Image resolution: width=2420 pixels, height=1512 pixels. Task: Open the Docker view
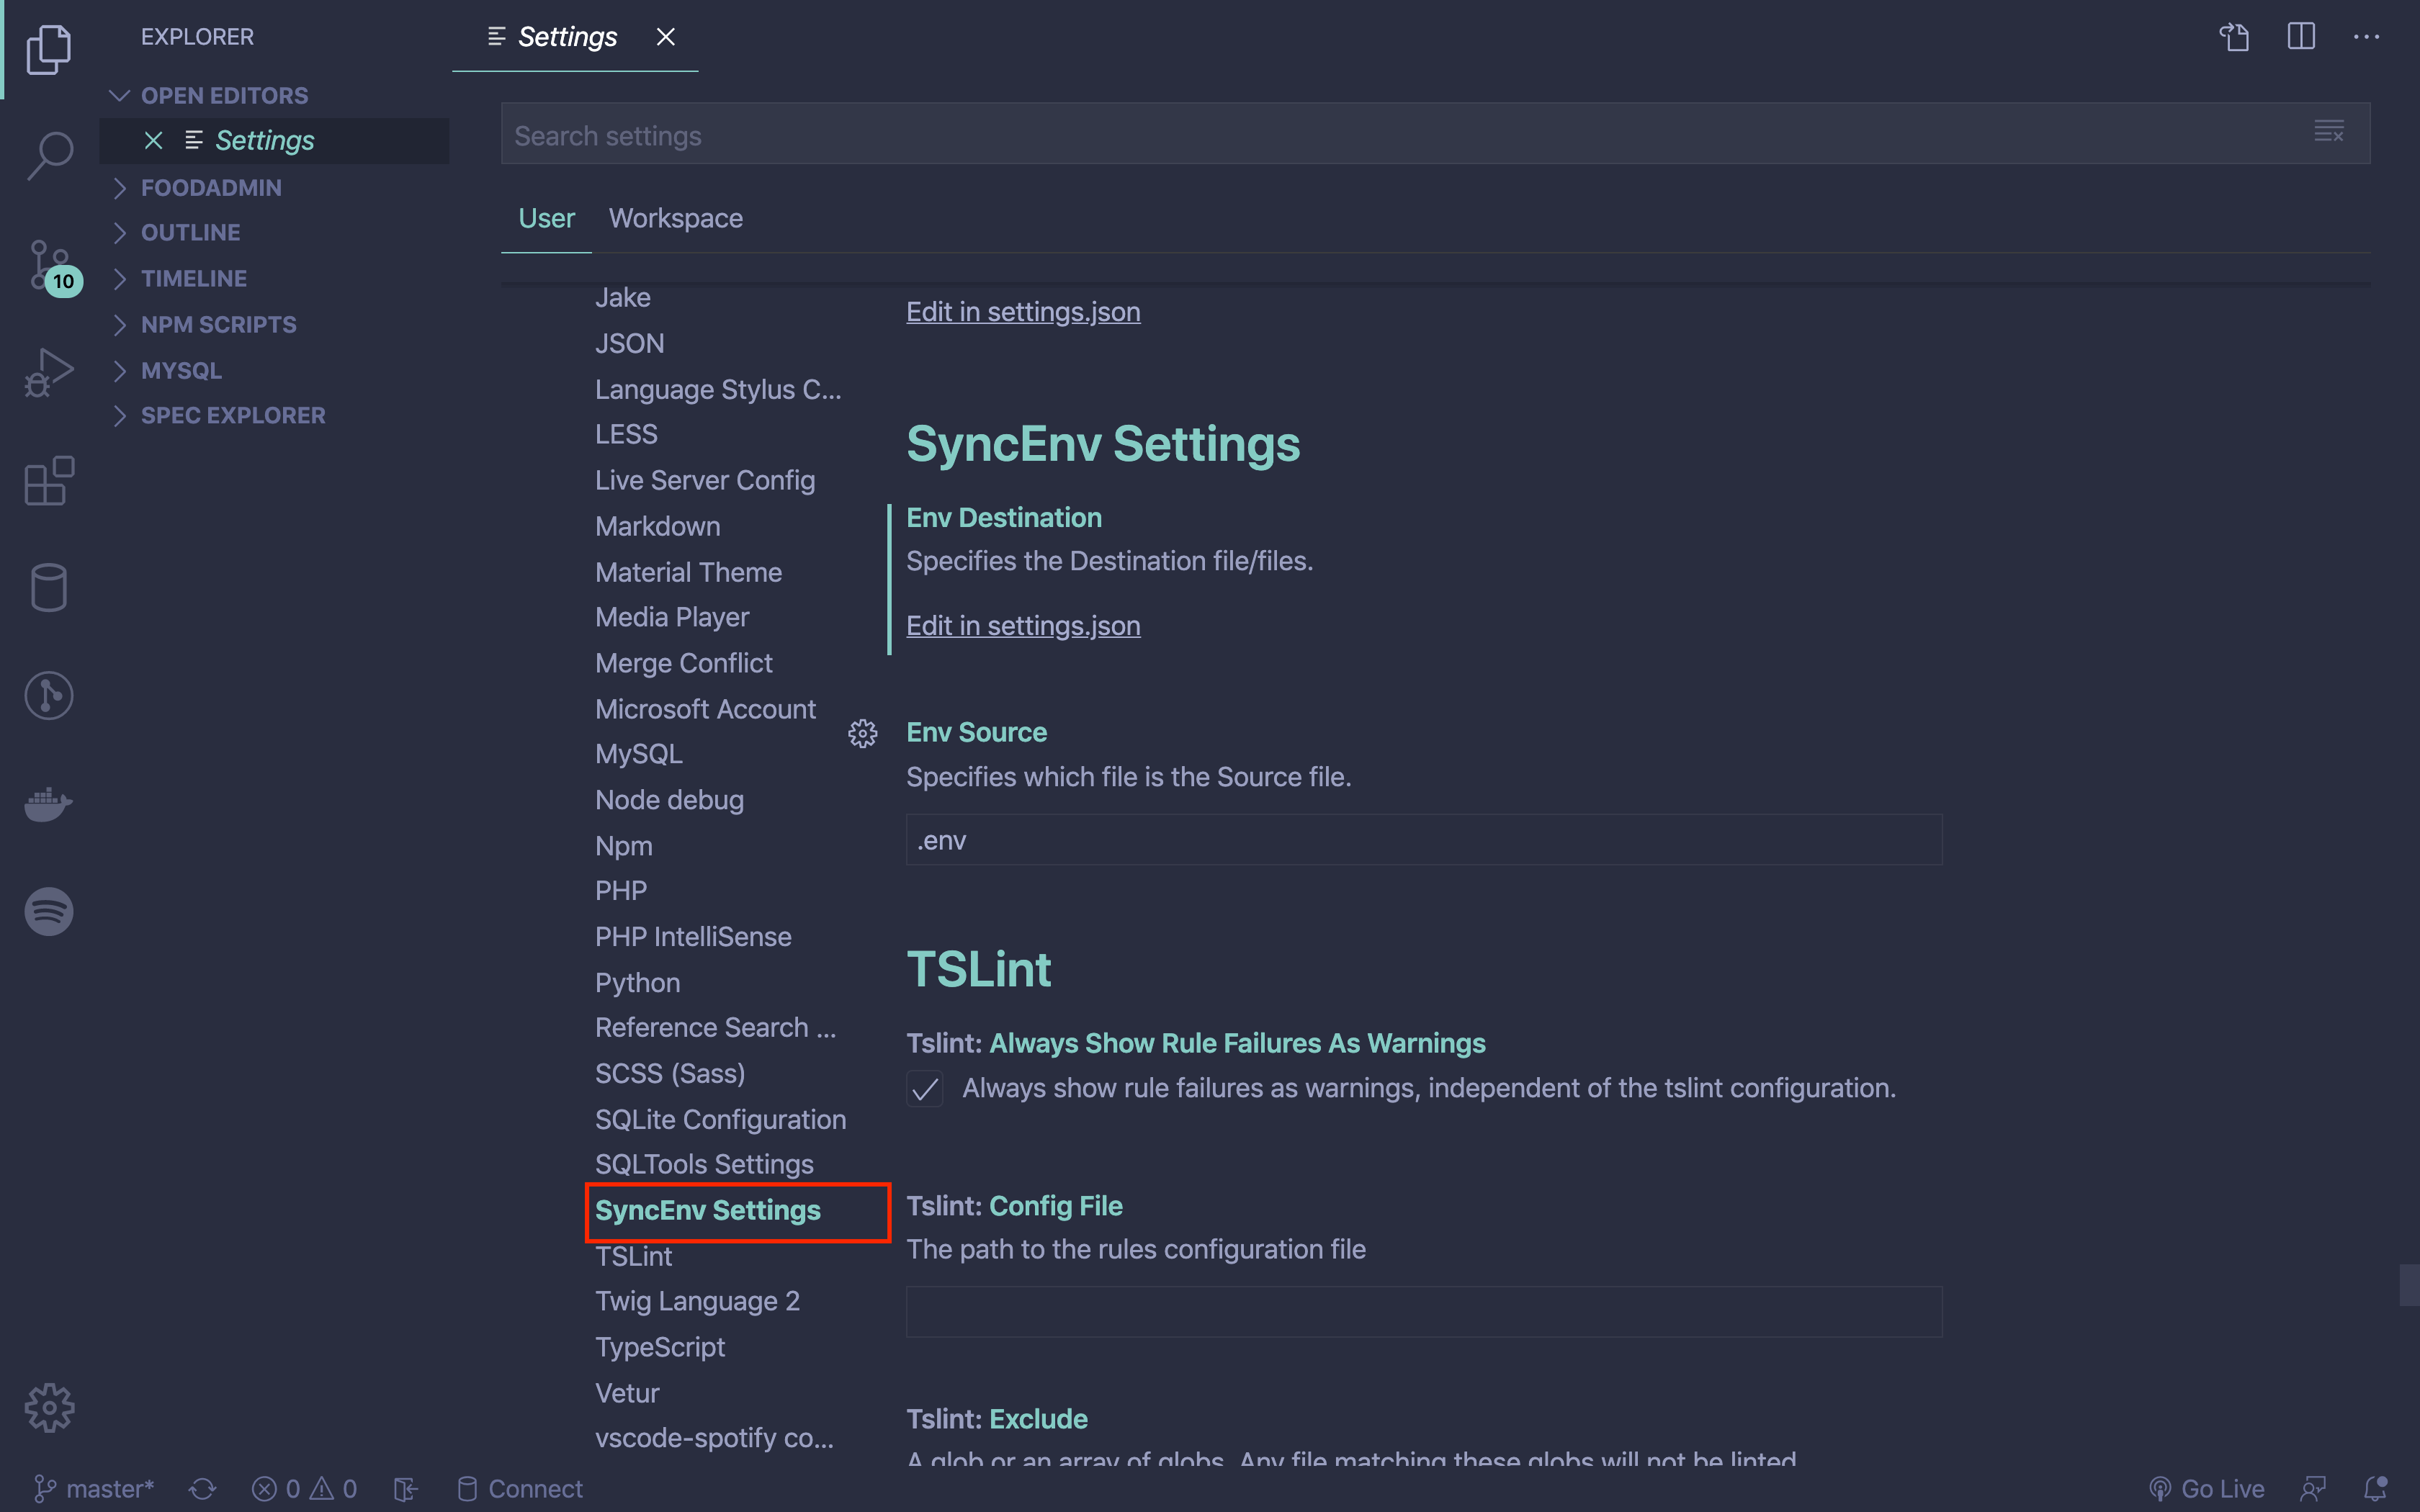[49, 803]
